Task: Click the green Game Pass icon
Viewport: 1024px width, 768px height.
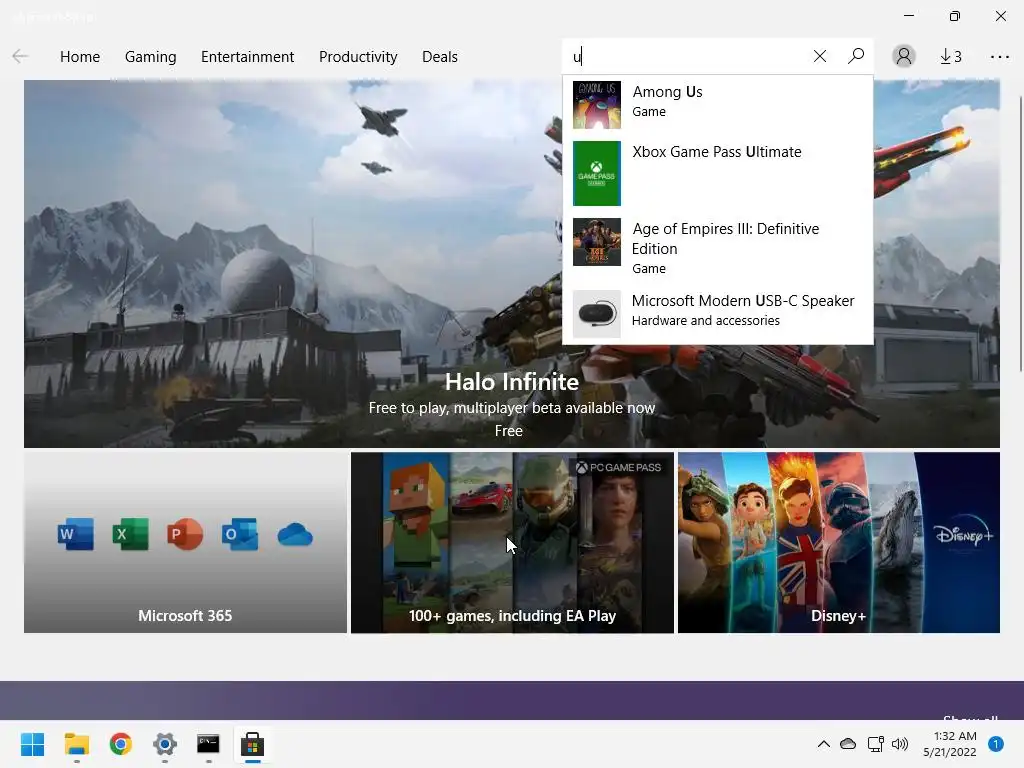Action: [x=597, y=173]
